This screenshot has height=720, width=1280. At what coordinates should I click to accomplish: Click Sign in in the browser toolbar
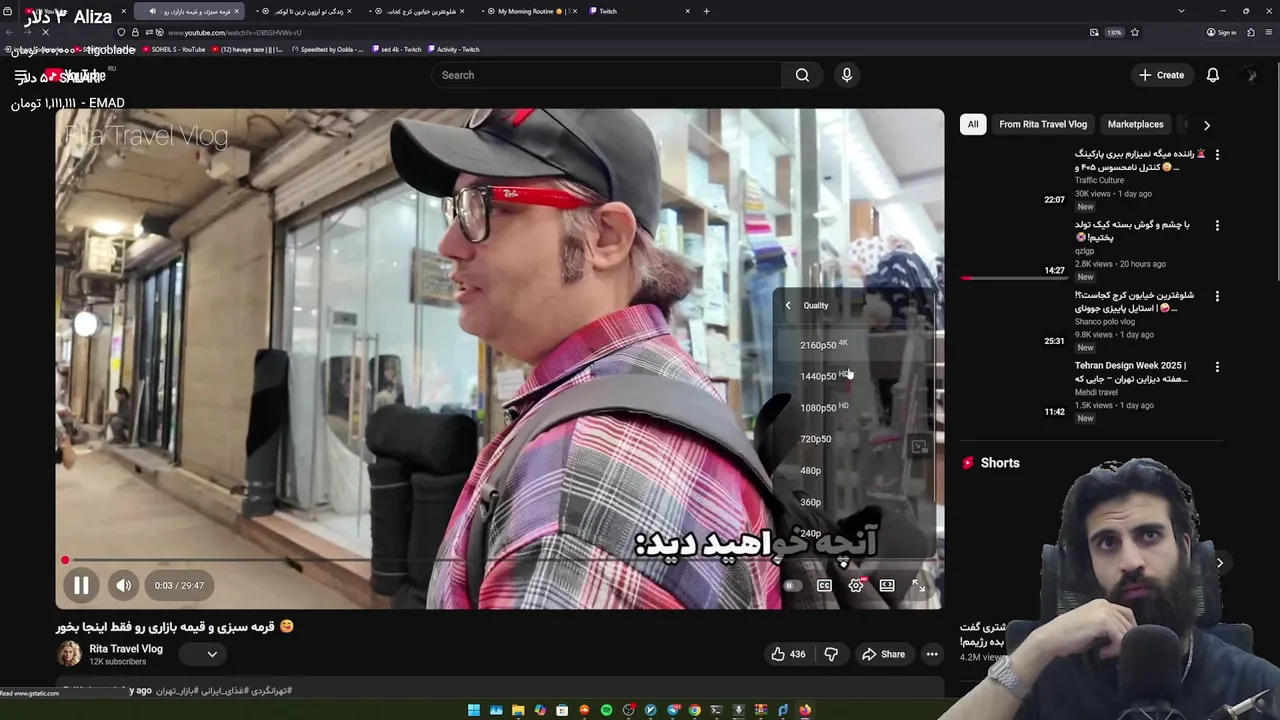[x=1221, y=32]
